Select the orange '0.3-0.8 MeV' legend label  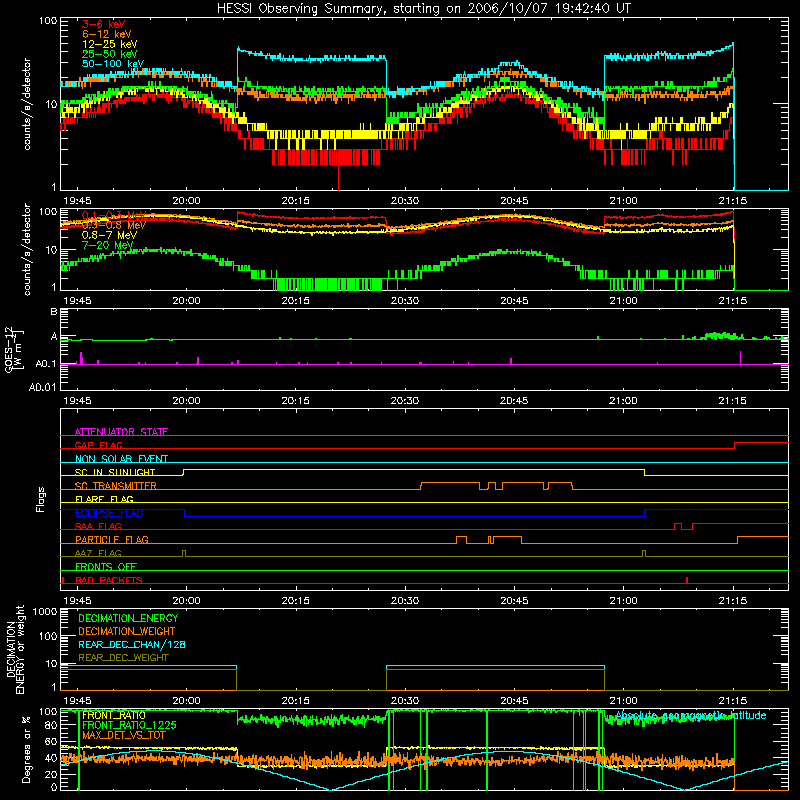click(114, 225)
